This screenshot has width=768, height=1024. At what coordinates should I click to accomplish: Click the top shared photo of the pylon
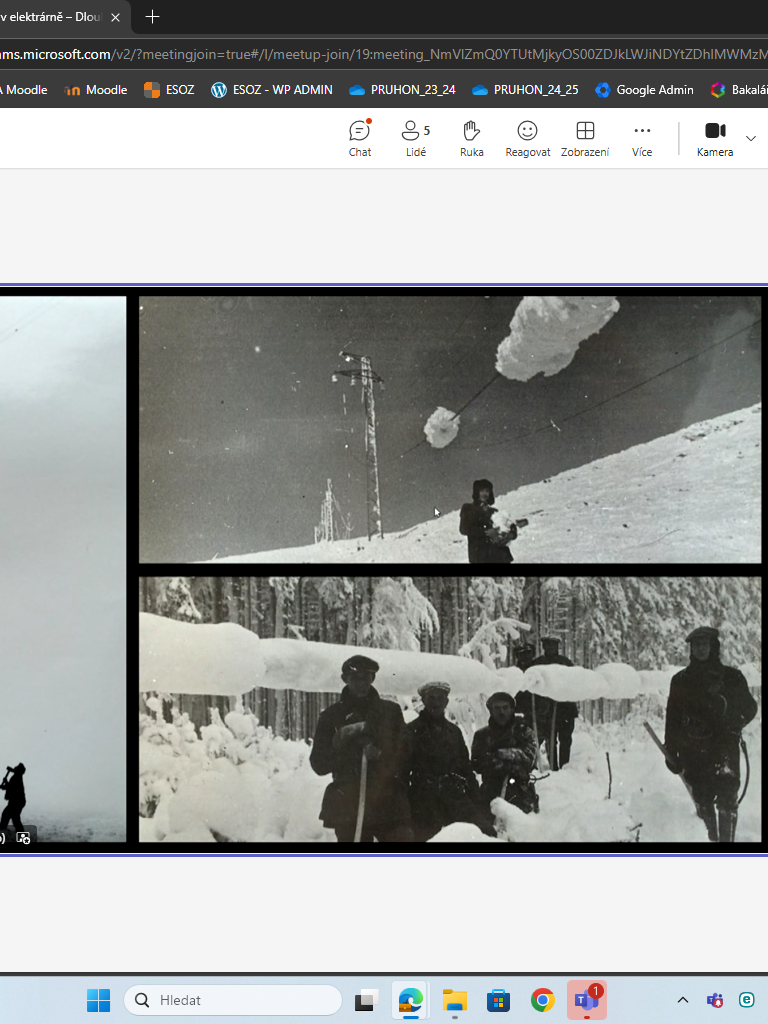(x=450, y=430)
